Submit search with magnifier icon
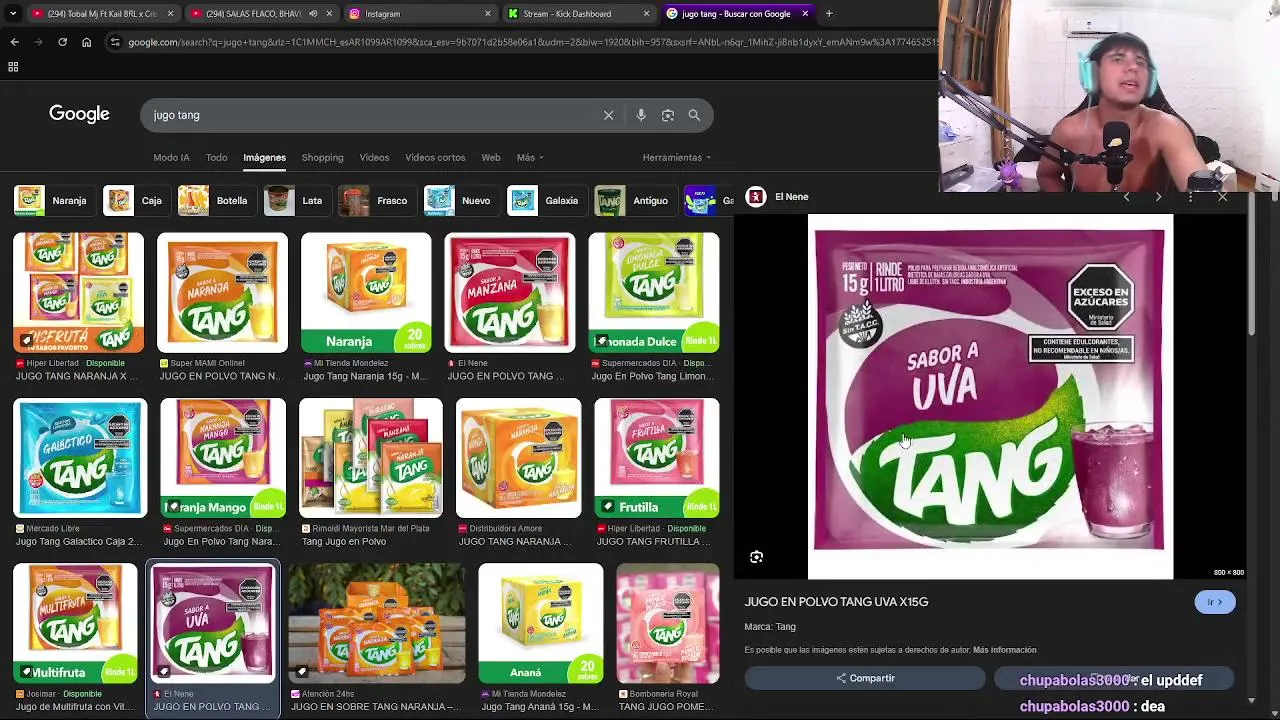 (694, 115)
